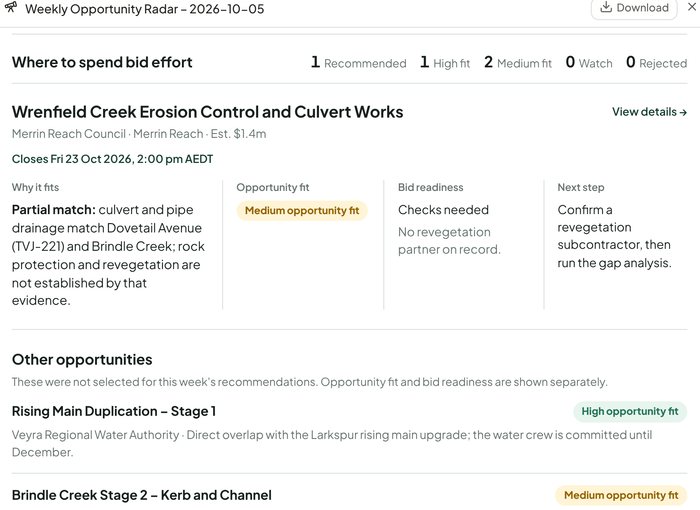Click the '0 Watch' count
Image resolution: width=700 pixels, height=510 pixels.
pyautogui.click(x=589, y=63)
